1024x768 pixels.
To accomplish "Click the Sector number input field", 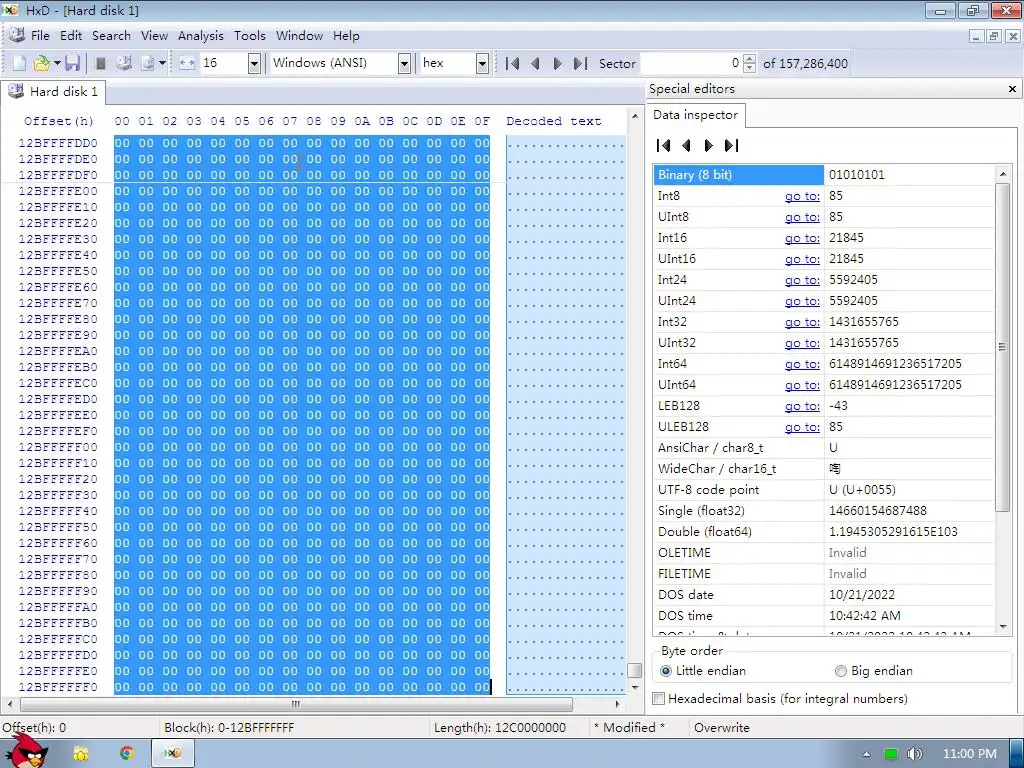I will (691, 63).
